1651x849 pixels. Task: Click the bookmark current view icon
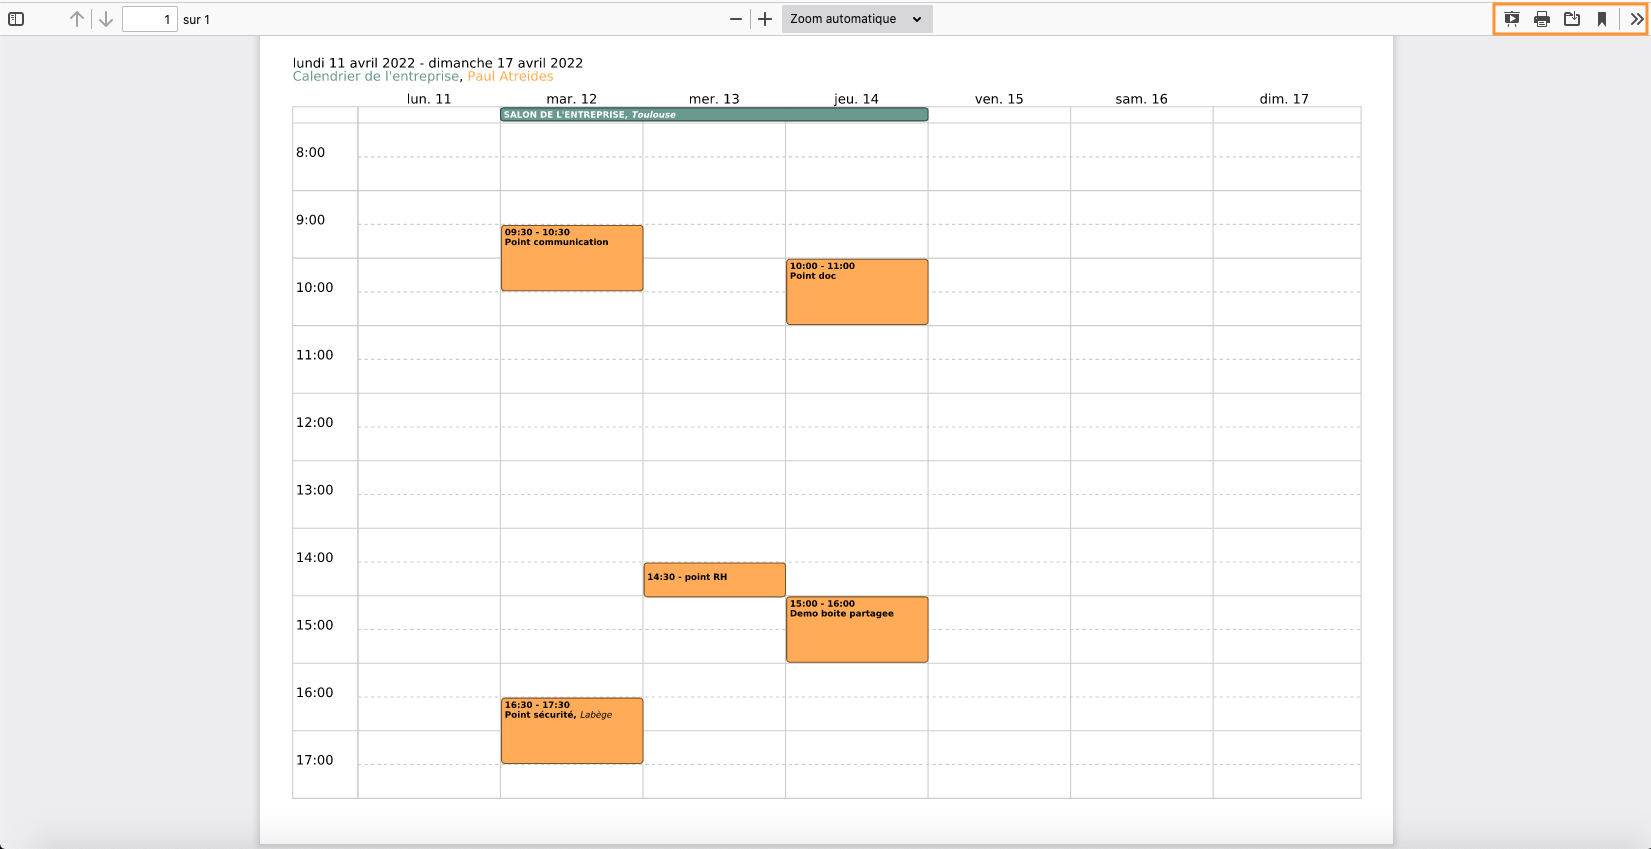[x=1602, y=19]
